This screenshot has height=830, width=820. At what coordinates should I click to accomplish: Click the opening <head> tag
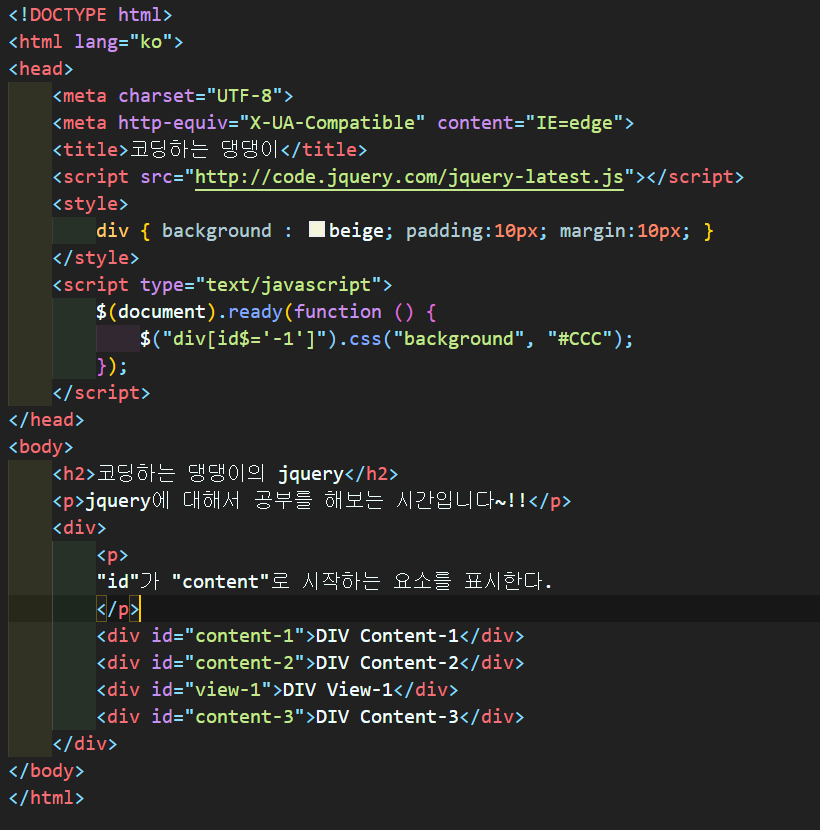[41, 69]
